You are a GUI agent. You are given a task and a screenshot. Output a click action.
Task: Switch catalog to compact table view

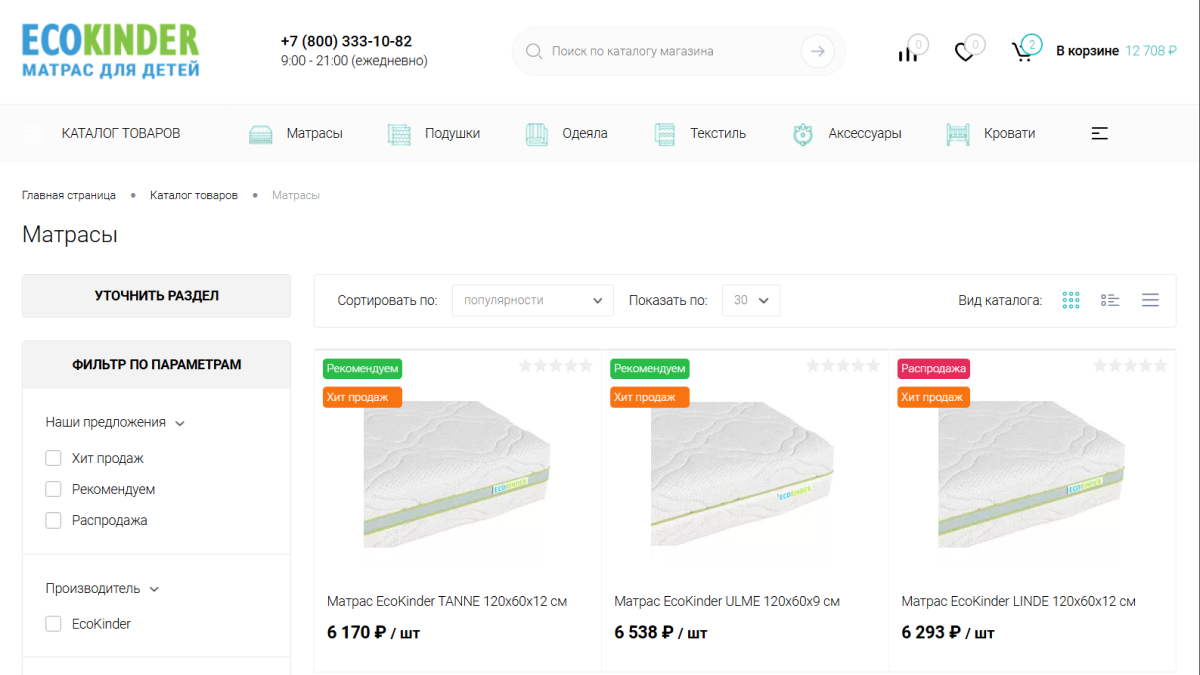click(1150, 300)
